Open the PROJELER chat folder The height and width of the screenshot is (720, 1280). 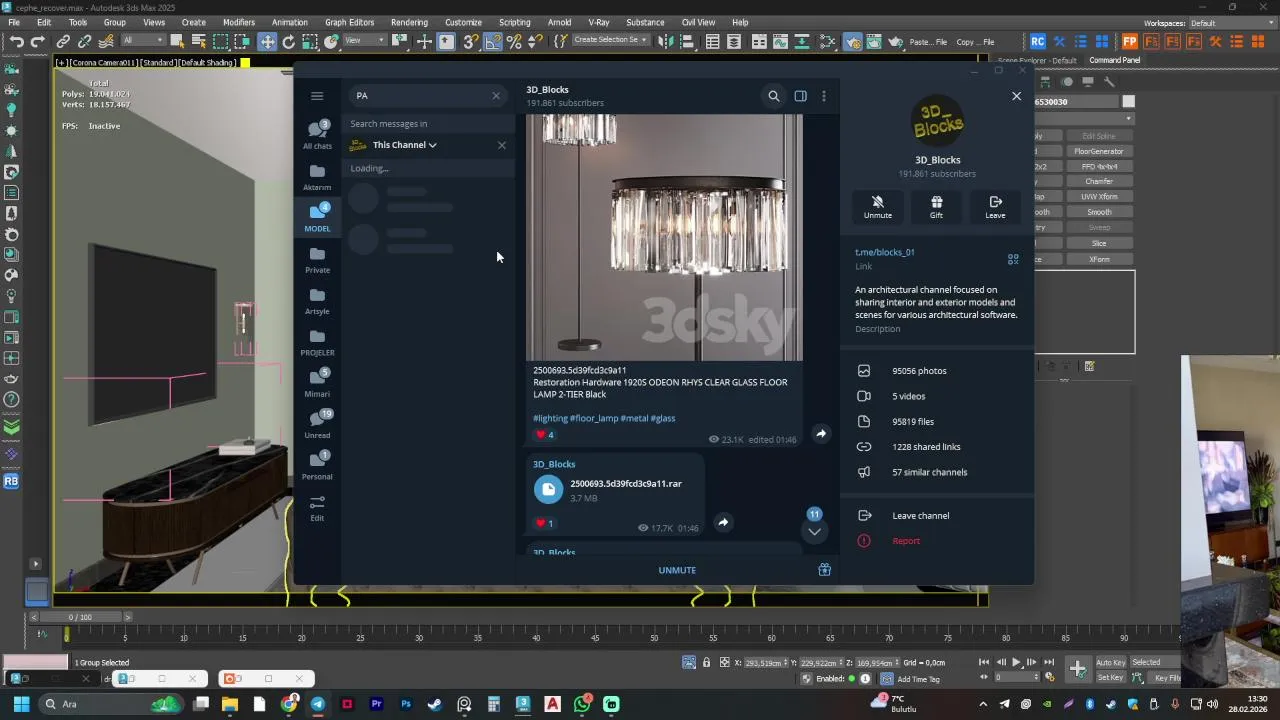coord(317,342)
